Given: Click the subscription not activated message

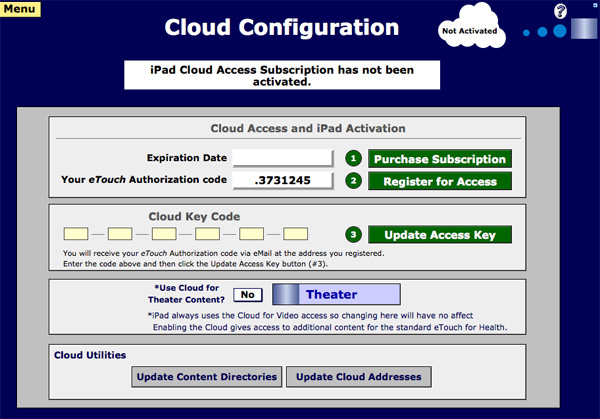Looking at the screenshot, I should [x=282, y=75].
